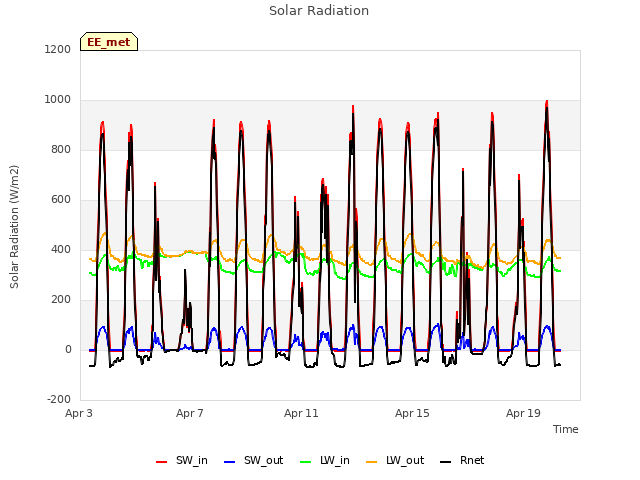Click the green LW_in legend swatch
Screen dimensions: 640x480
(306, 462)
